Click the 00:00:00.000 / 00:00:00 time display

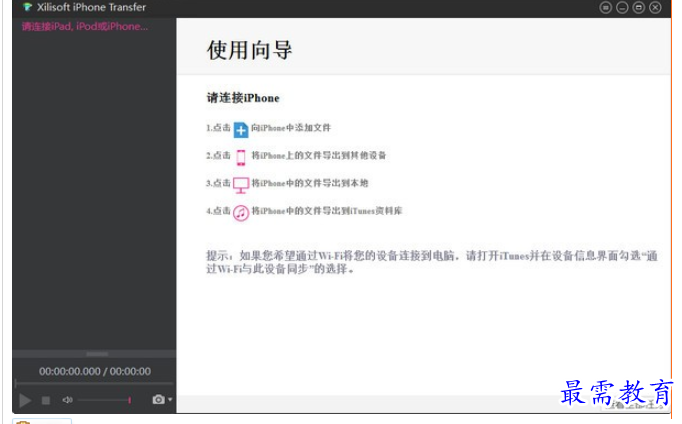click(95, 371)
